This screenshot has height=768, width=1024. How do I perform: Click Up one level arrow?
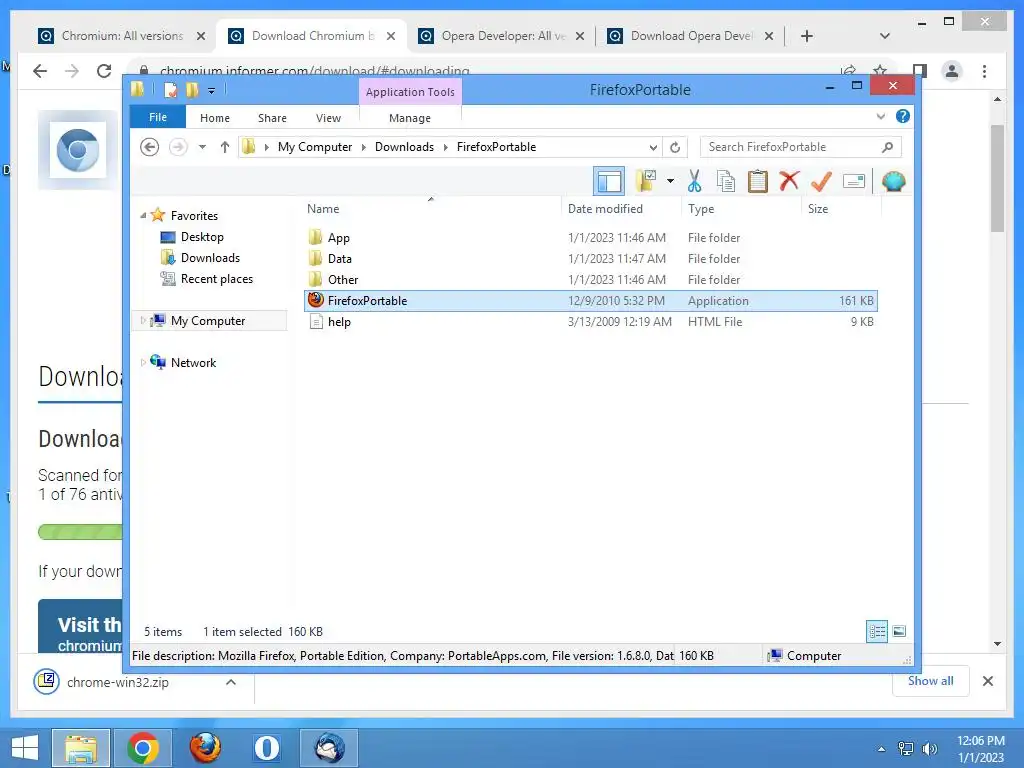225,147
